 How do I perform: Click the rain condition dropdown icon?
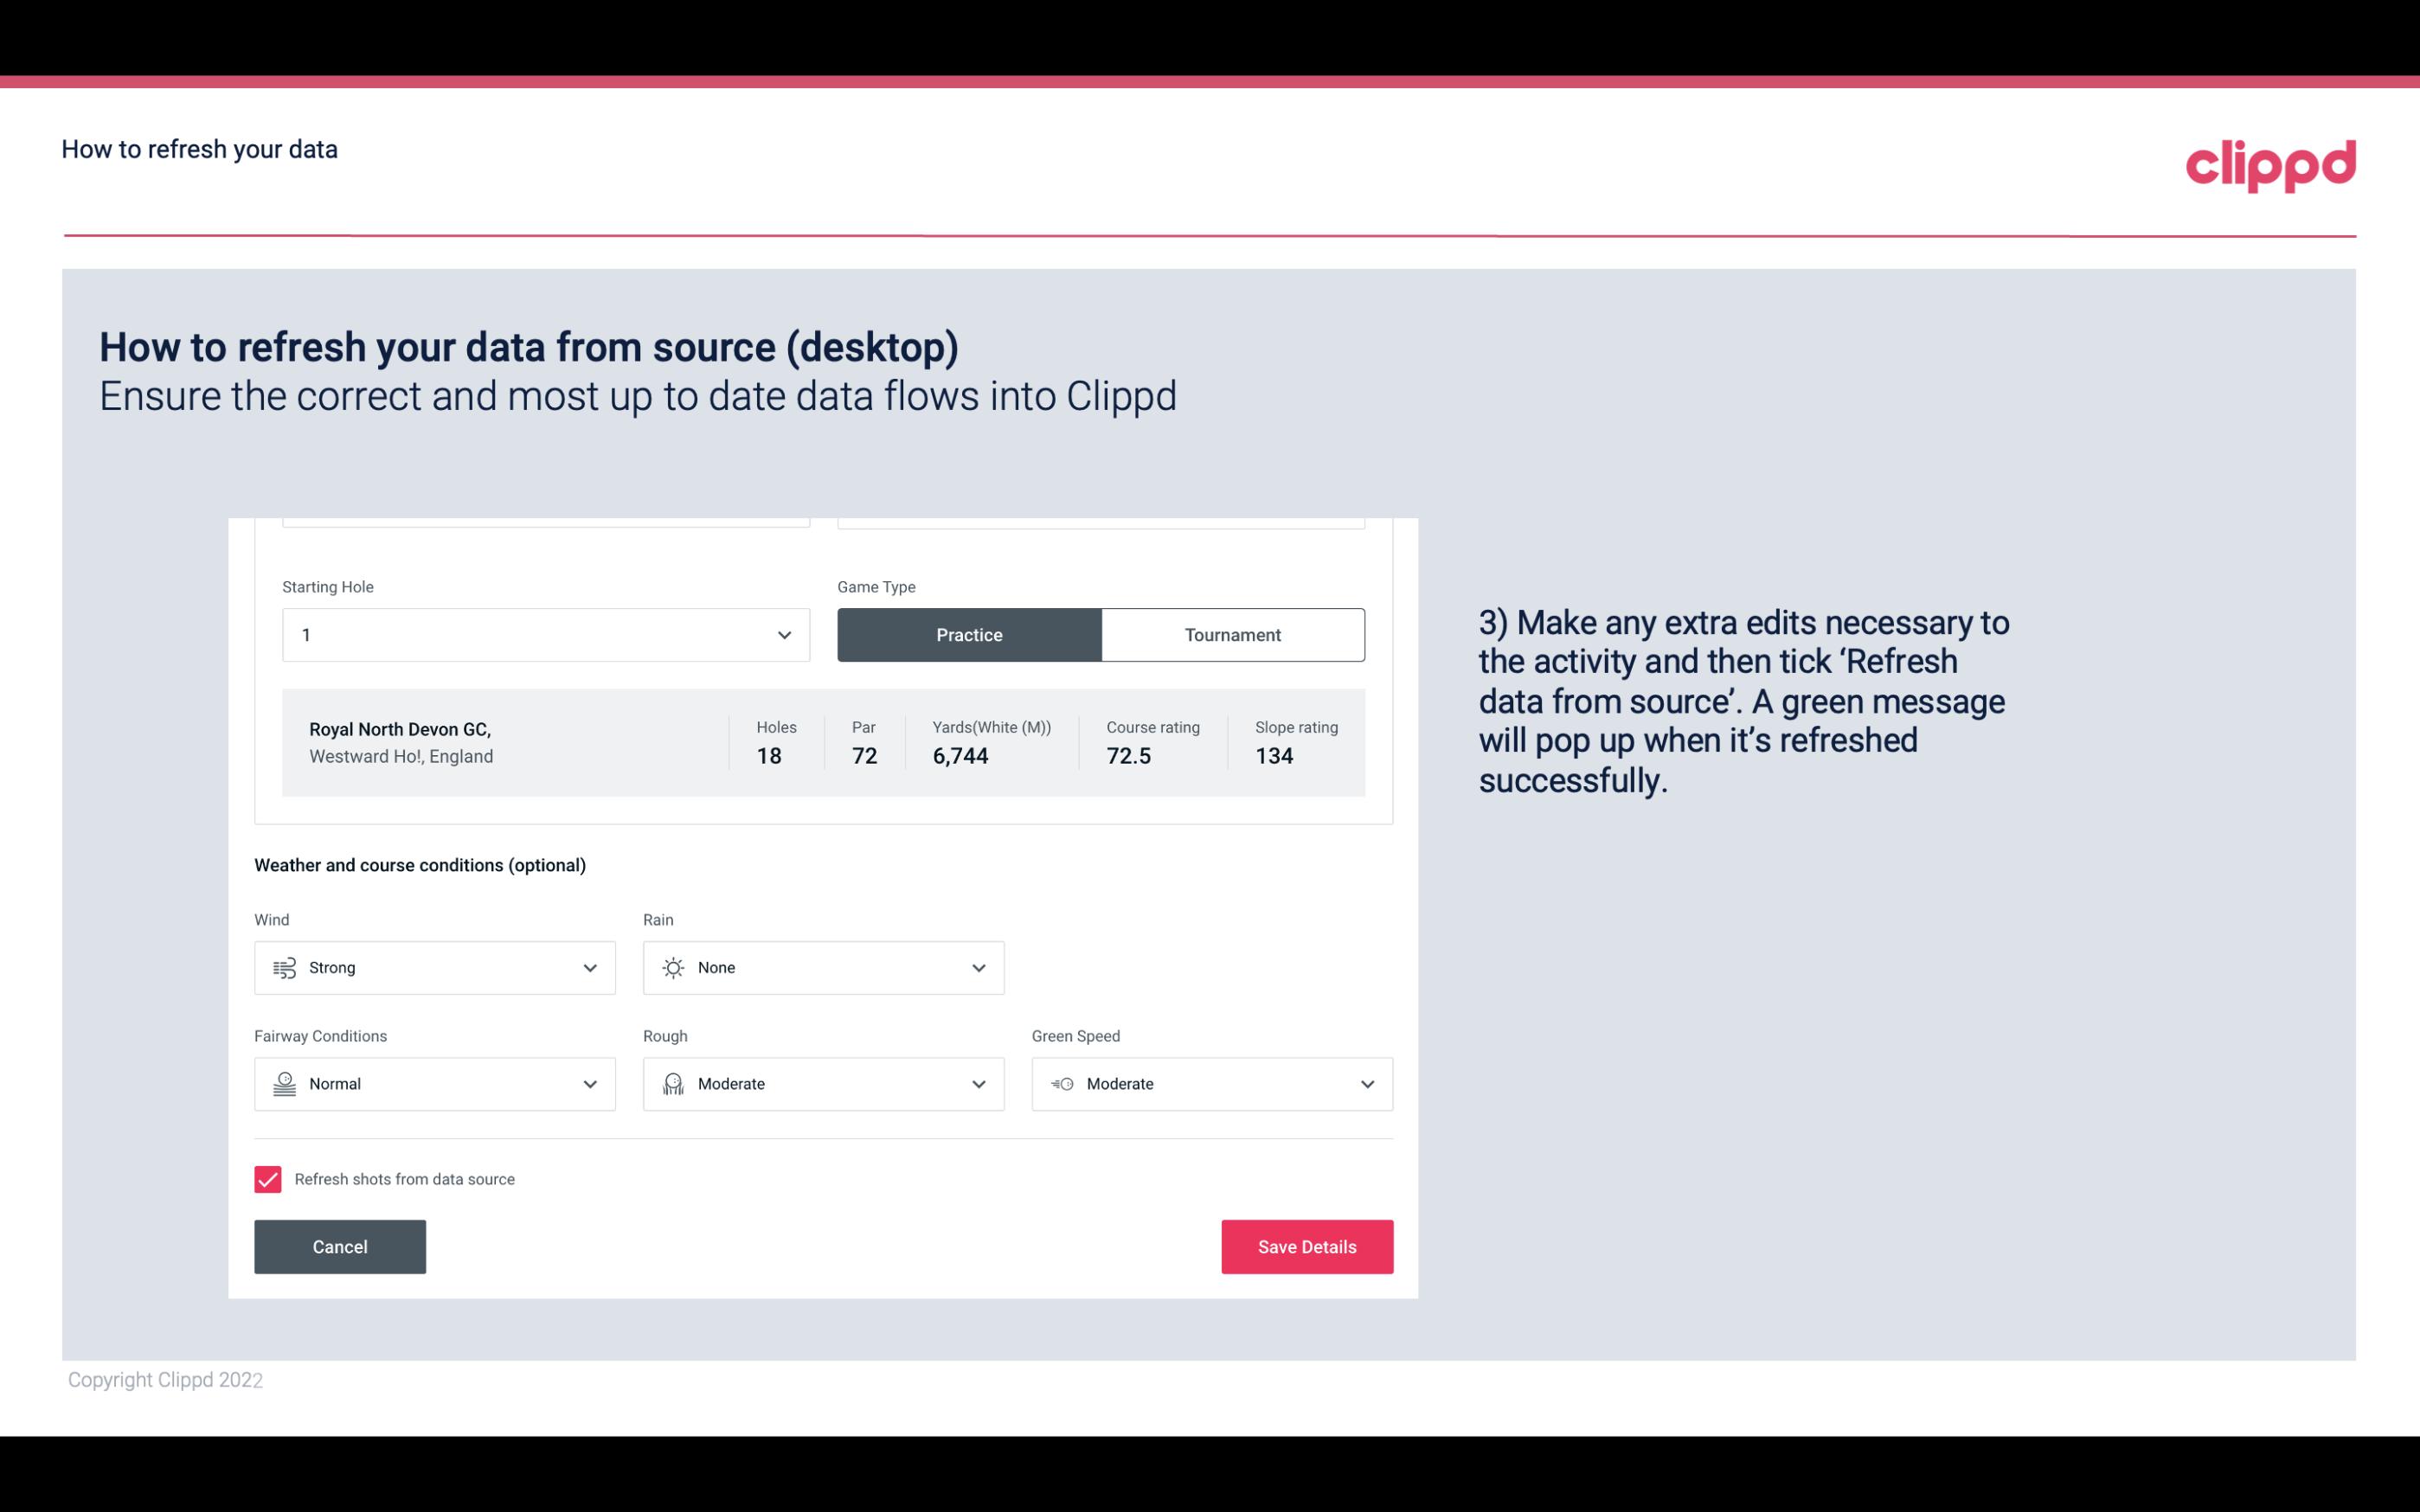(x=978, y=967)
